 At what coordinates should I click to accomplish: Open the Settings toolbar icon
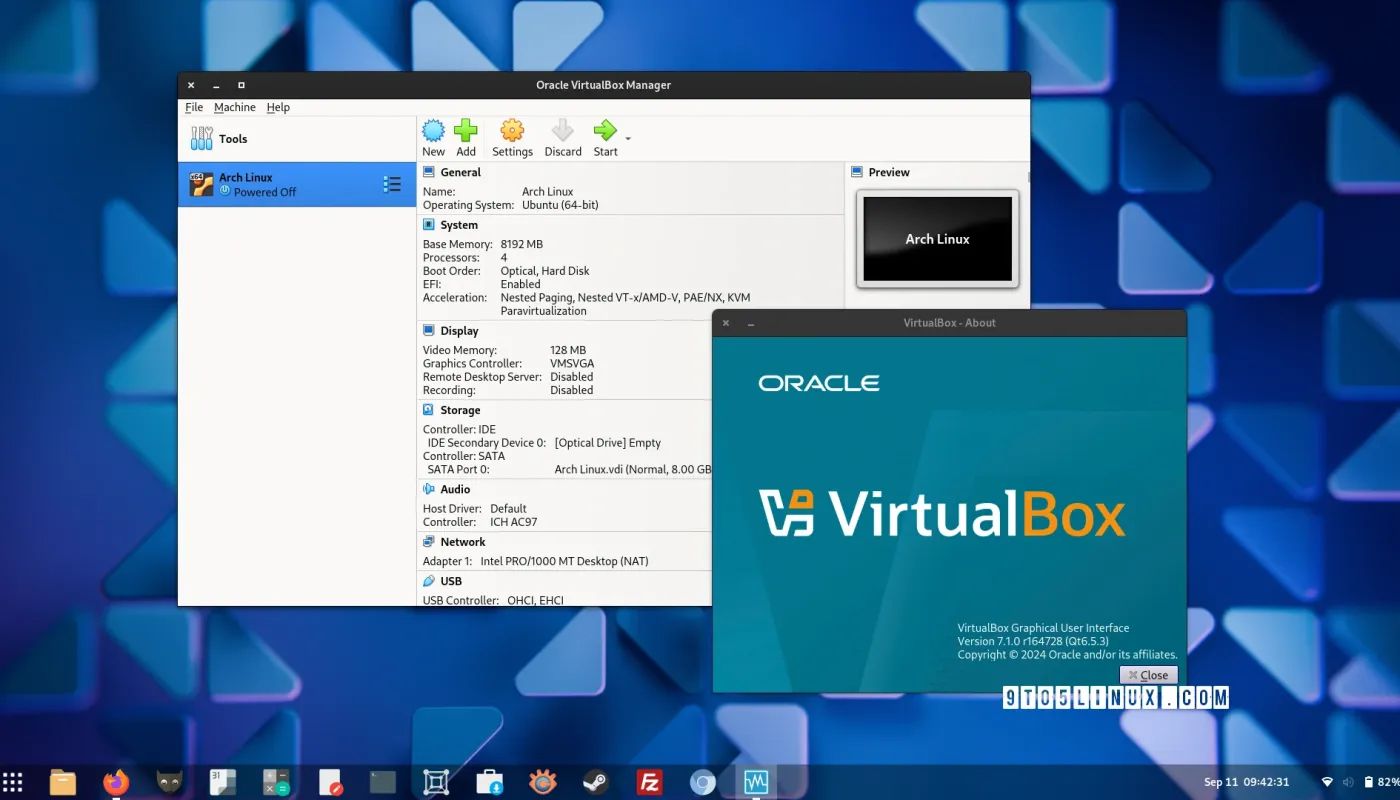click(512, 131)
